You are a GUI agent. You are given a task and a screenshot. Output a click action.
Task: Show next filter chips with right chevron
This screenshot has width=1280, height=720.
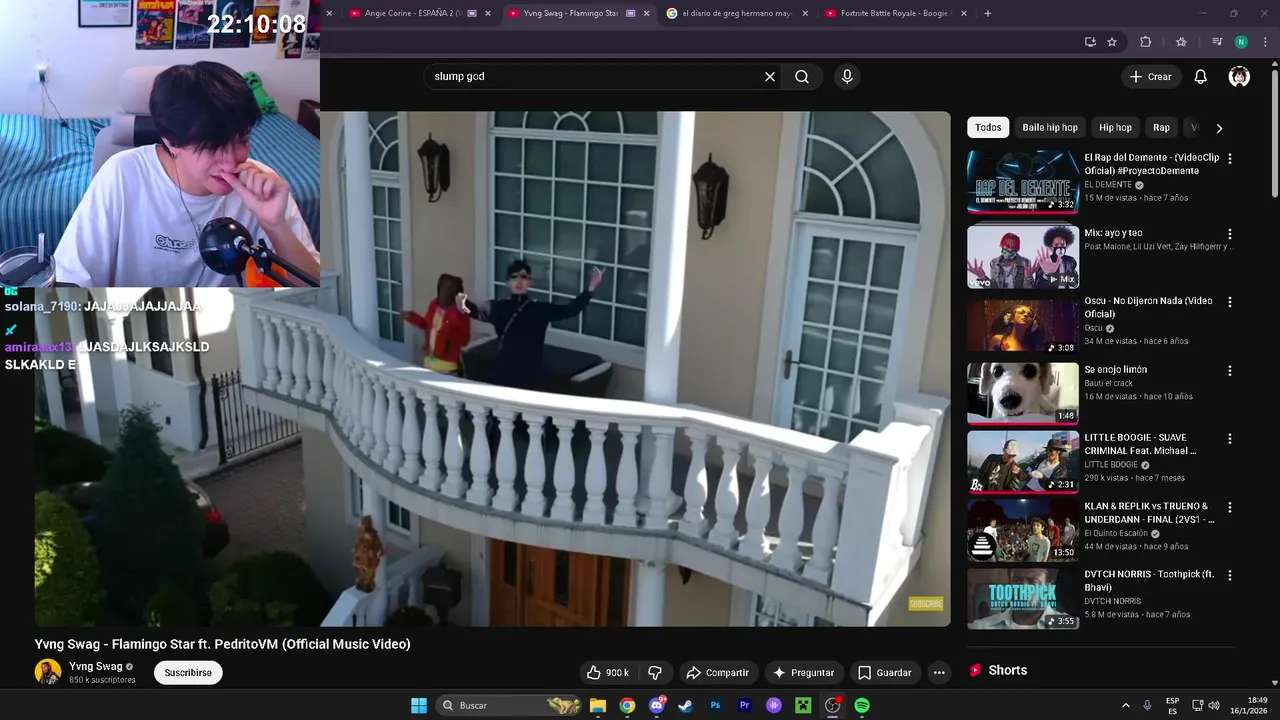click(x=1219, y=128)
